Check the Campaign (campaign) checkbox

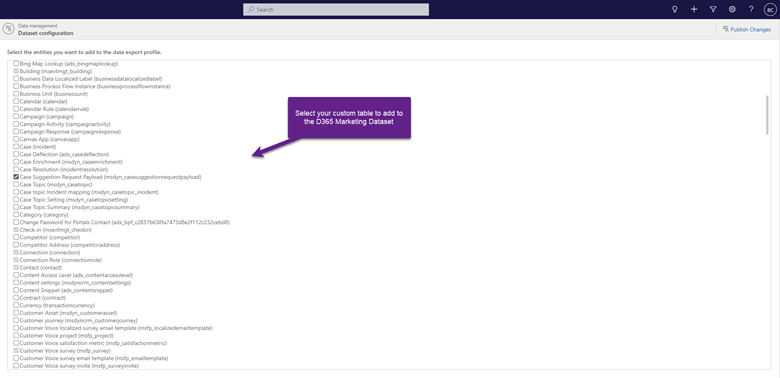click(16, 116)
